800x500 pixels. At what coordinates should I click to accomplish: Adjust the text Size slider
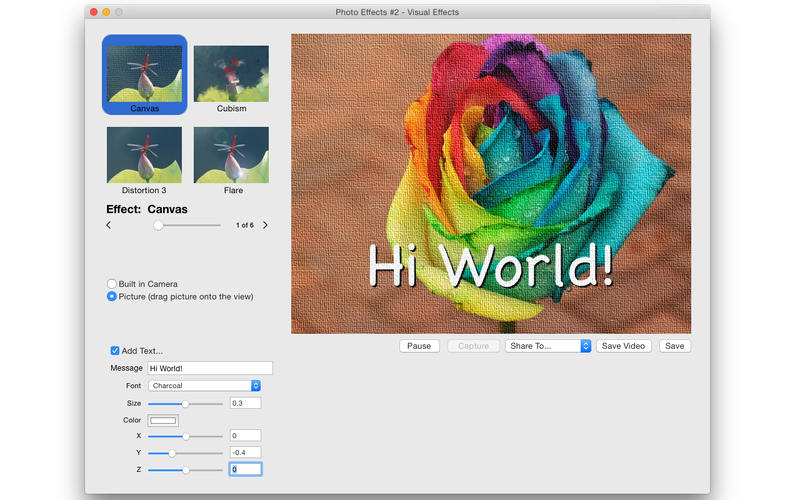185,404
